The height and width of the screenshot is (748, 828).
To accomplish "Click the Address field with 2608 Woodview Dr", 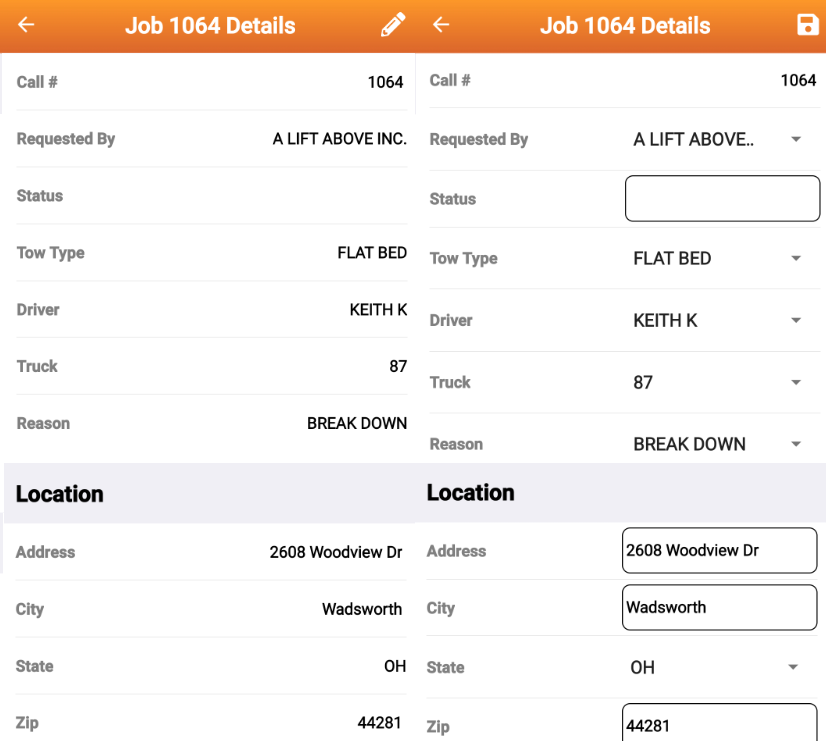I will pyautogui.click(x=719, y=551).
